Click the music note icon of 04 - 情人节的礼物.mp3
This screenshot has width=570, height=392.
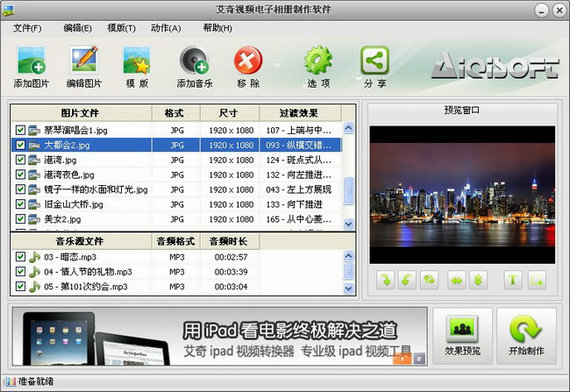[34, 272]
